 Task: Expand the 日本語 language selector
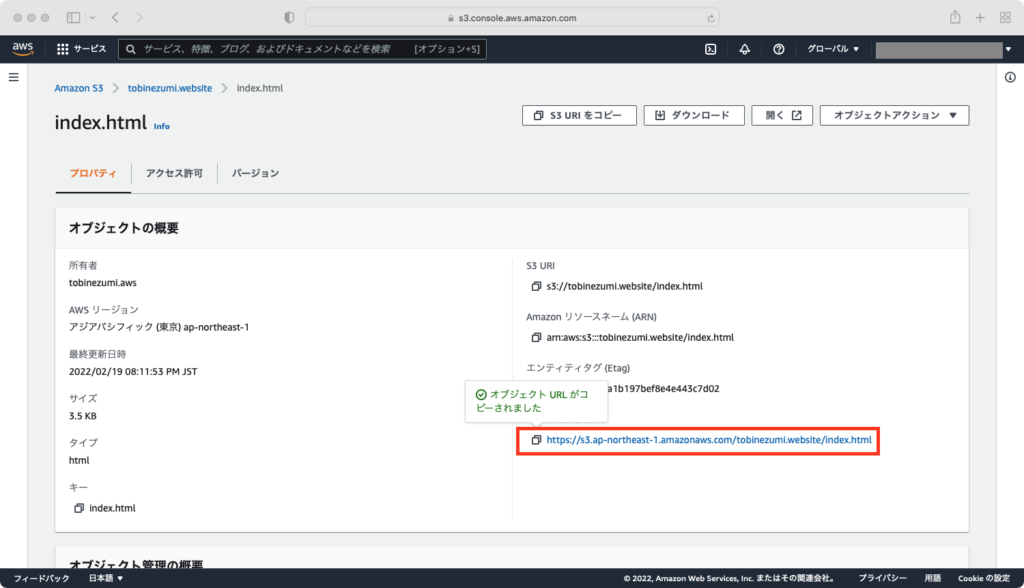(106, 578)
